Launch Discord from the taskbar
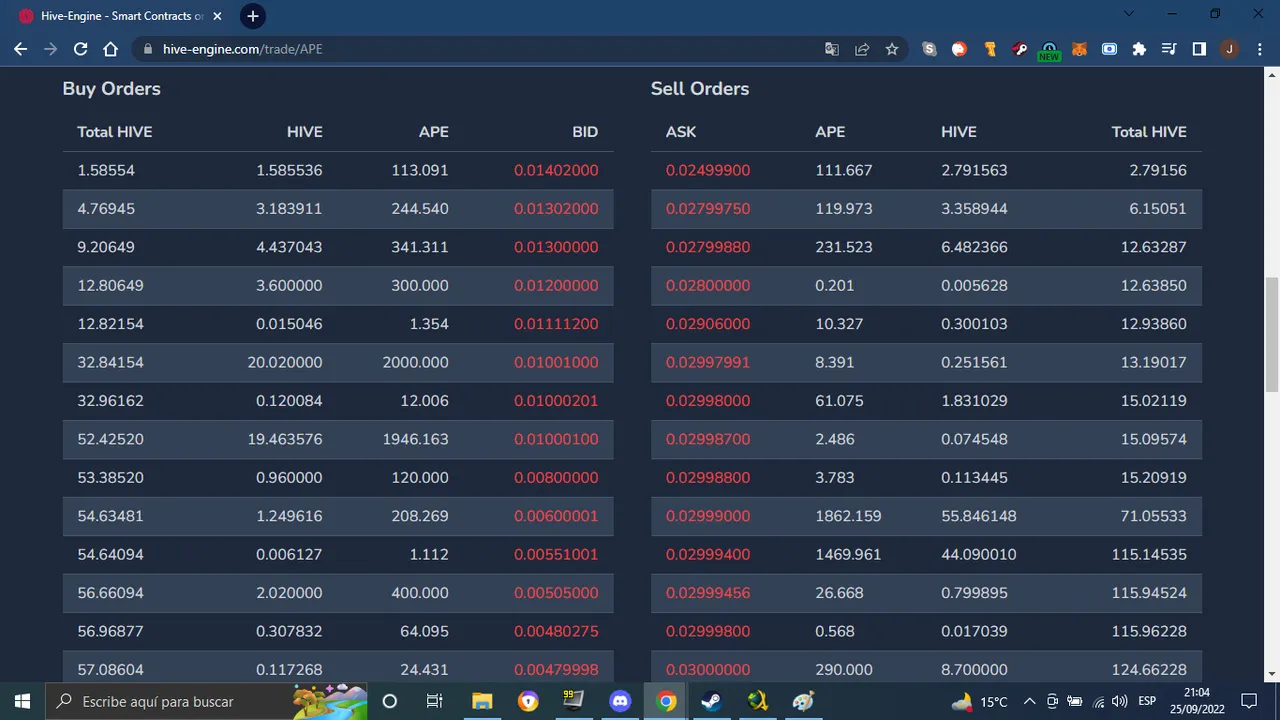 point(620,701)
